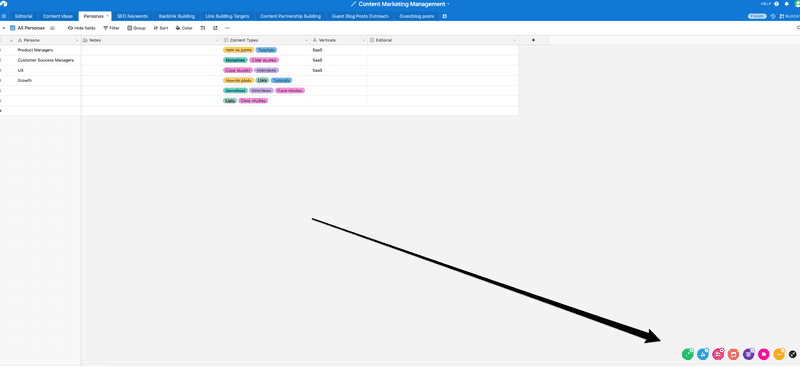Open Content Types column dropdown arrow
Viewport: 800px width, 367px height.
pyautogui.click(x=307, y=40)
